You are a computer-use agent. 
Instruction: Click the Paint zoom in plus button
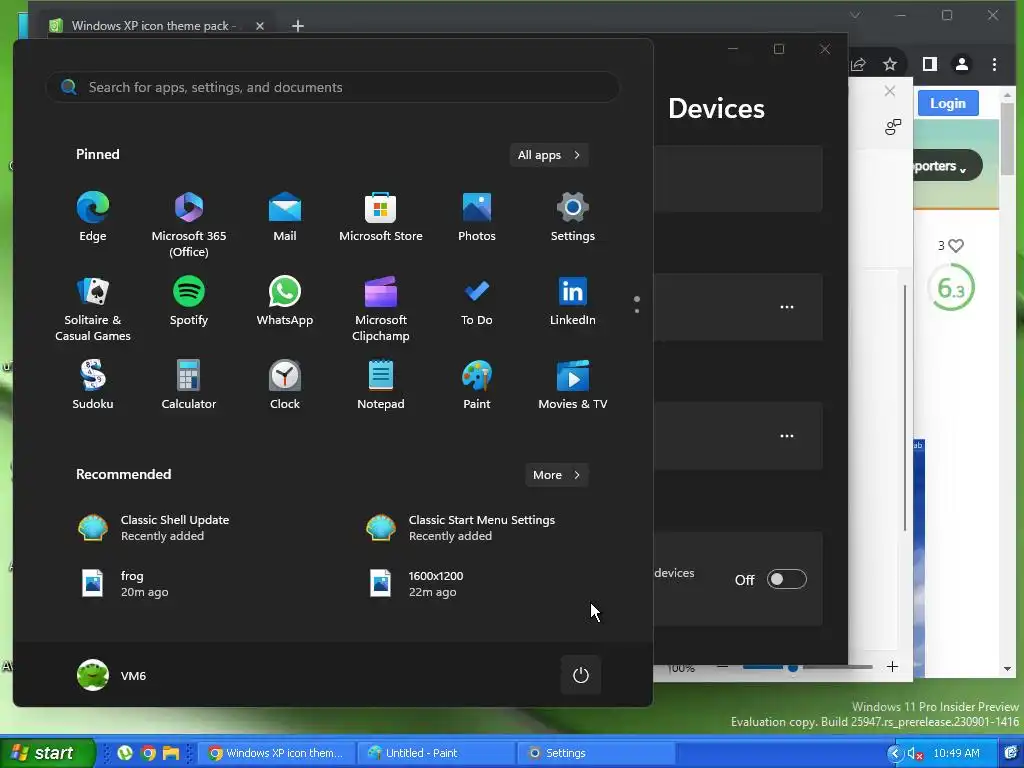892,667
